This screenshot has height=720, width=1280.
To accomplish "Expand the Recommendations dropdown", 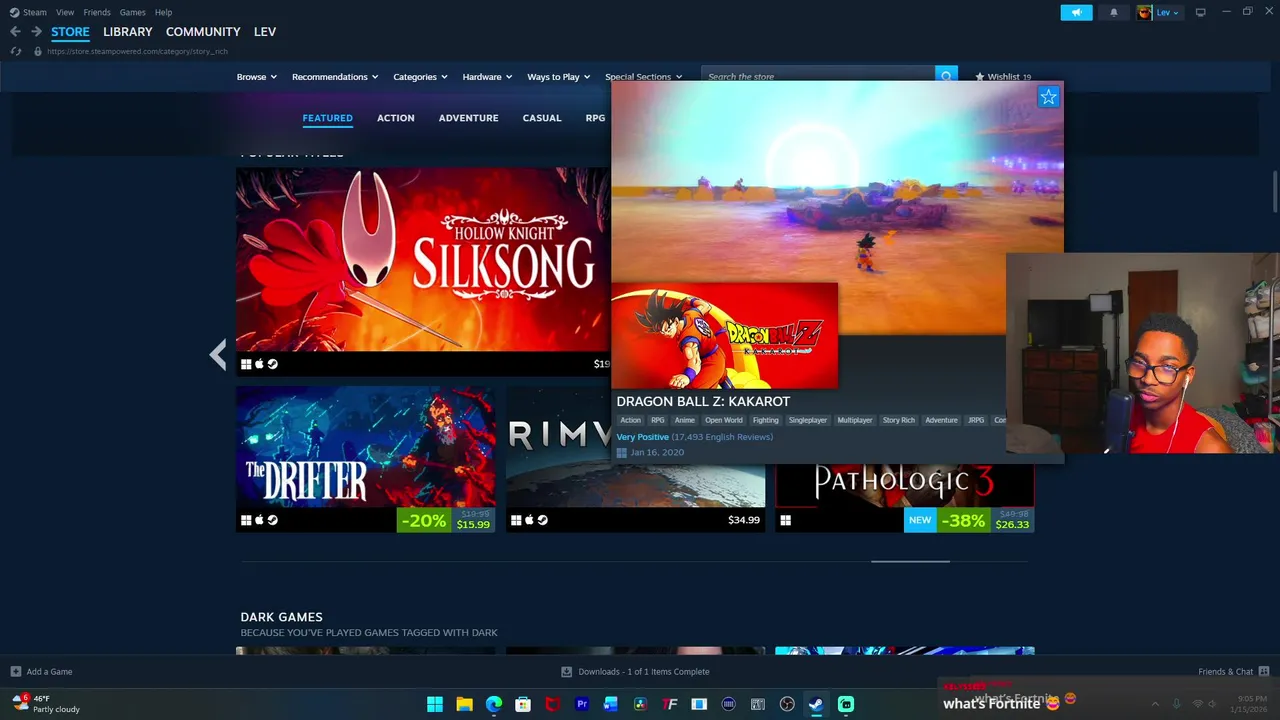I will tap(335, 77).
